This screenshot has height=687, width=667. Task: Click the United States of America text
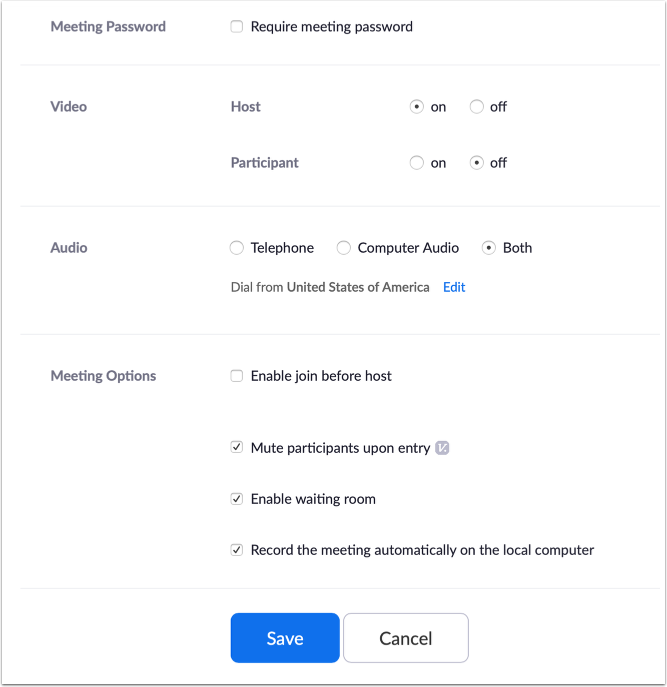click(x=358, y=287)
